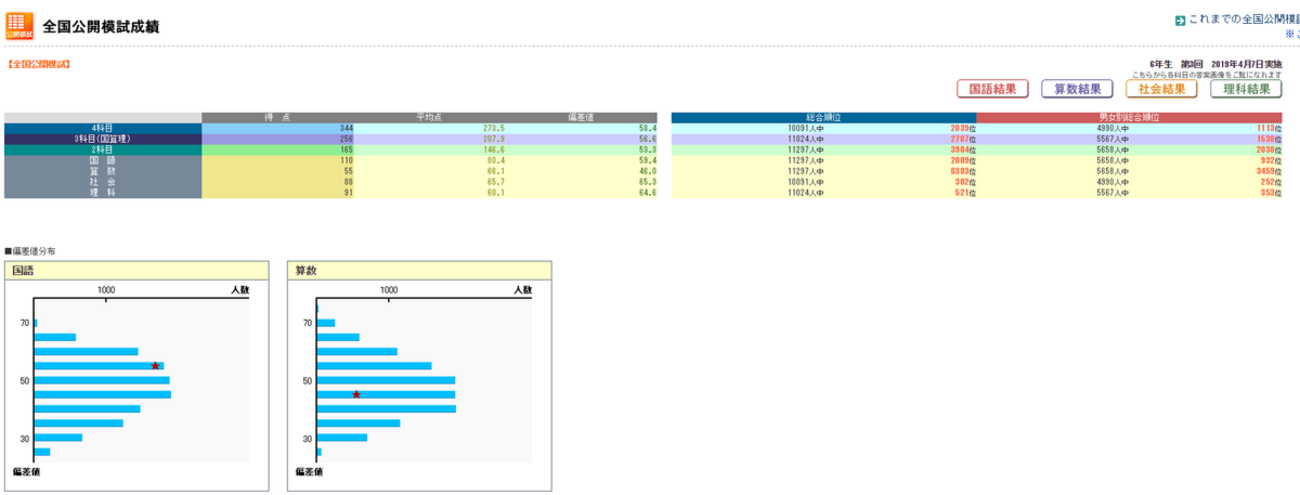
Task: Click the red star in the 国語 chart
Action: [155, 366]
